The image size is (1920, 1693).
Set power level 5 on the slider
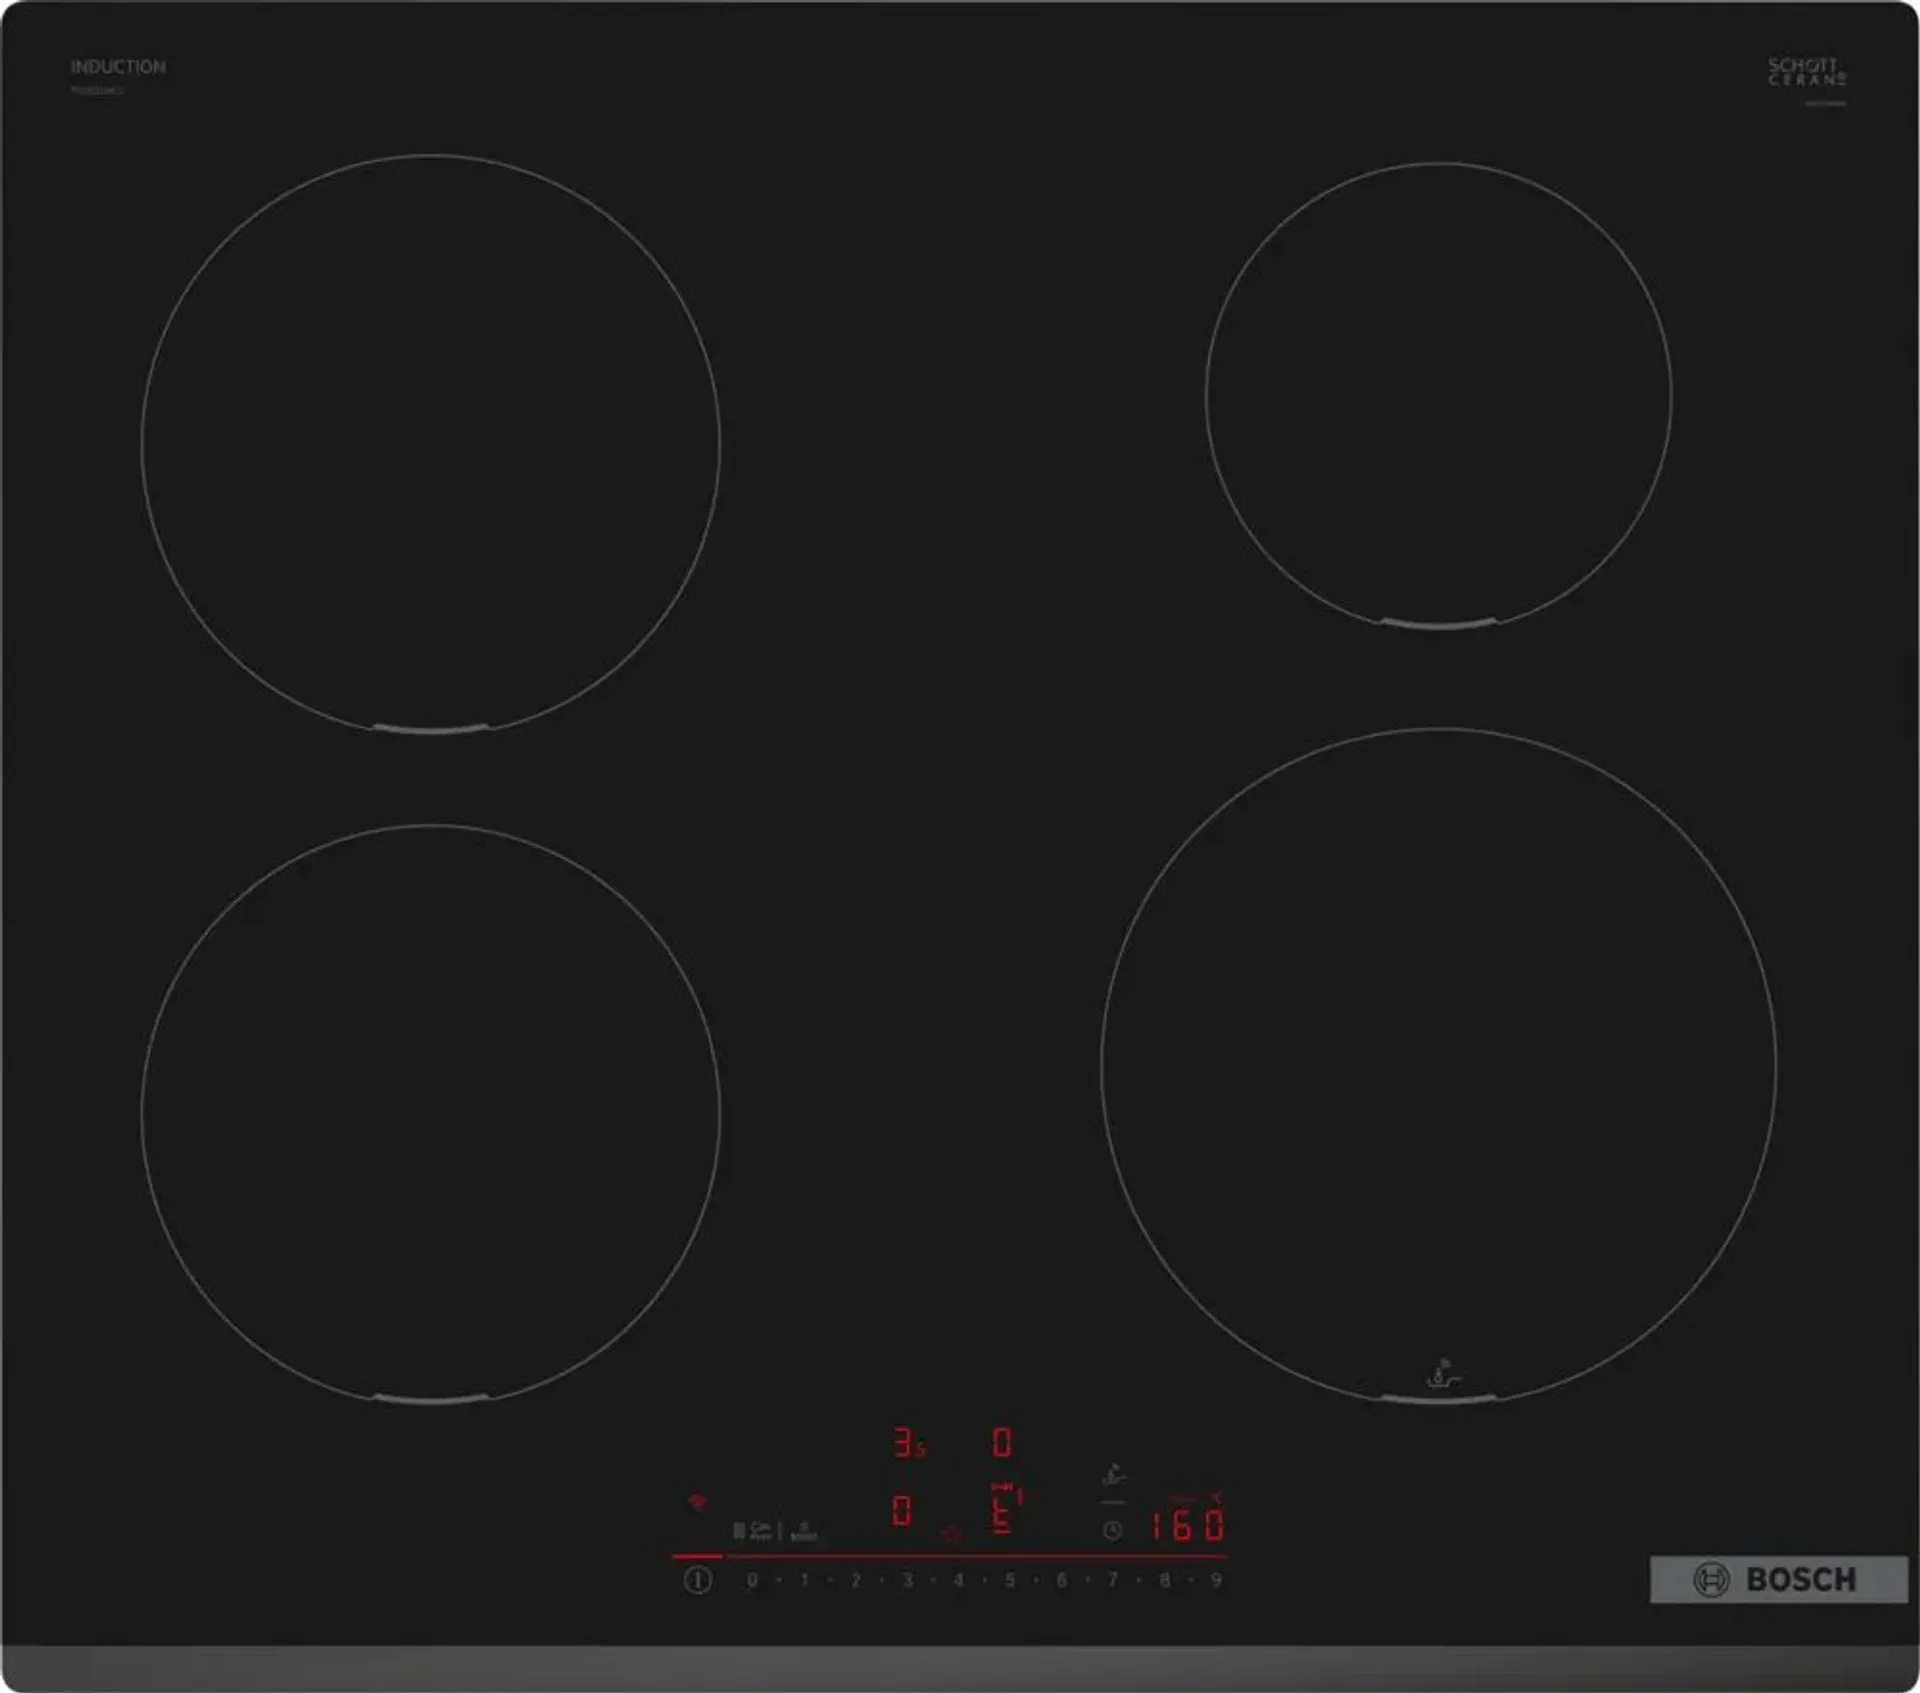pos(1010,1580)
